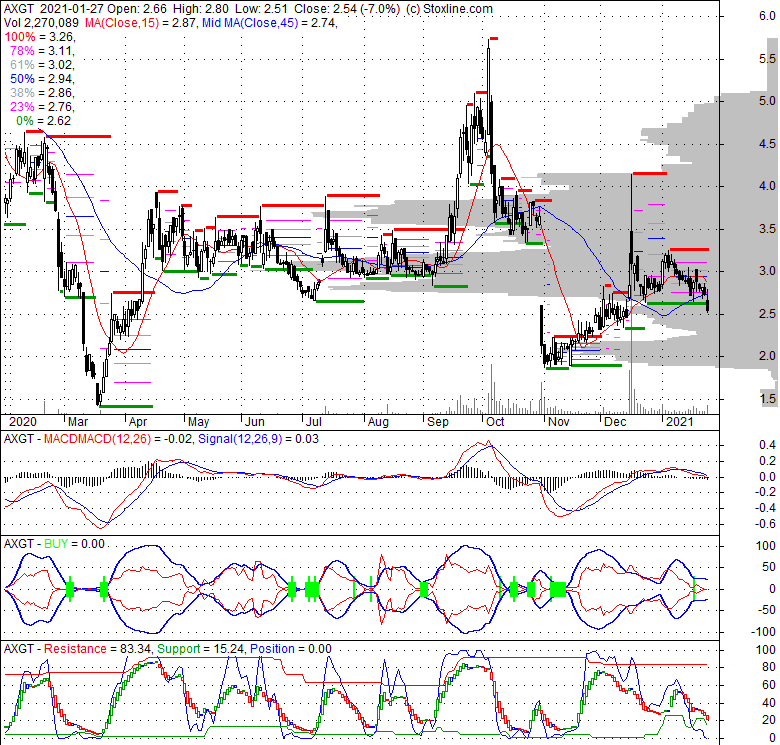Click the '2021' year label on time axis

coord(680,422)
